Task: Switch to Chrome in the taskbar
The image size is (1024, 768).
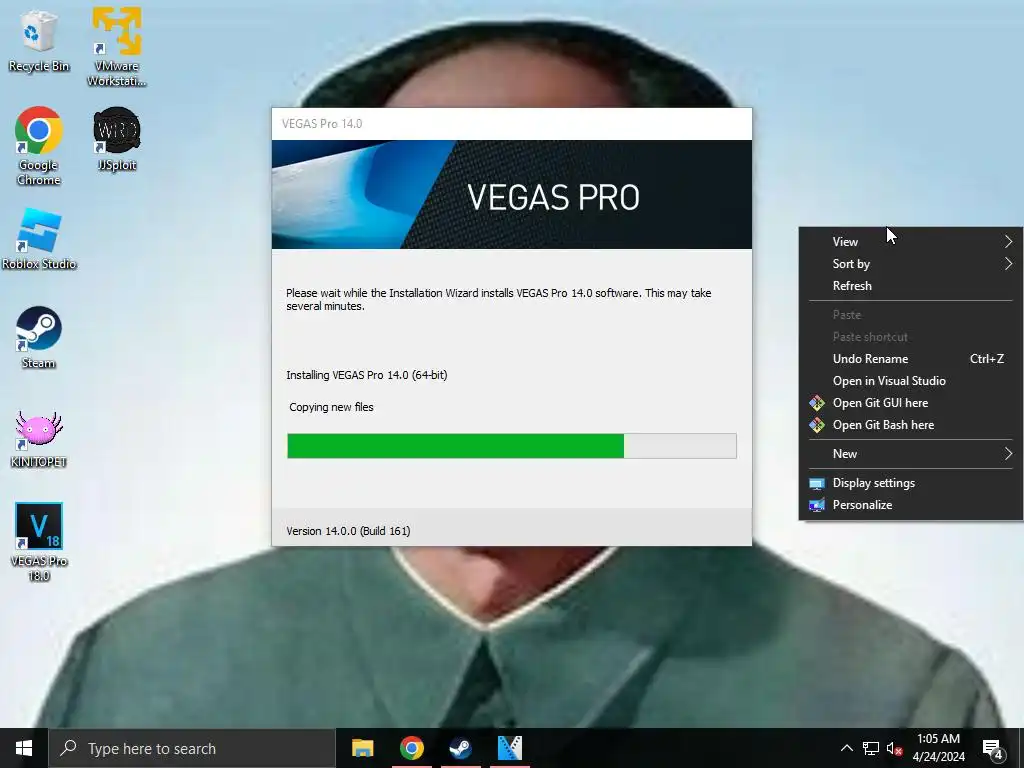Action: [x=411, y=748]
